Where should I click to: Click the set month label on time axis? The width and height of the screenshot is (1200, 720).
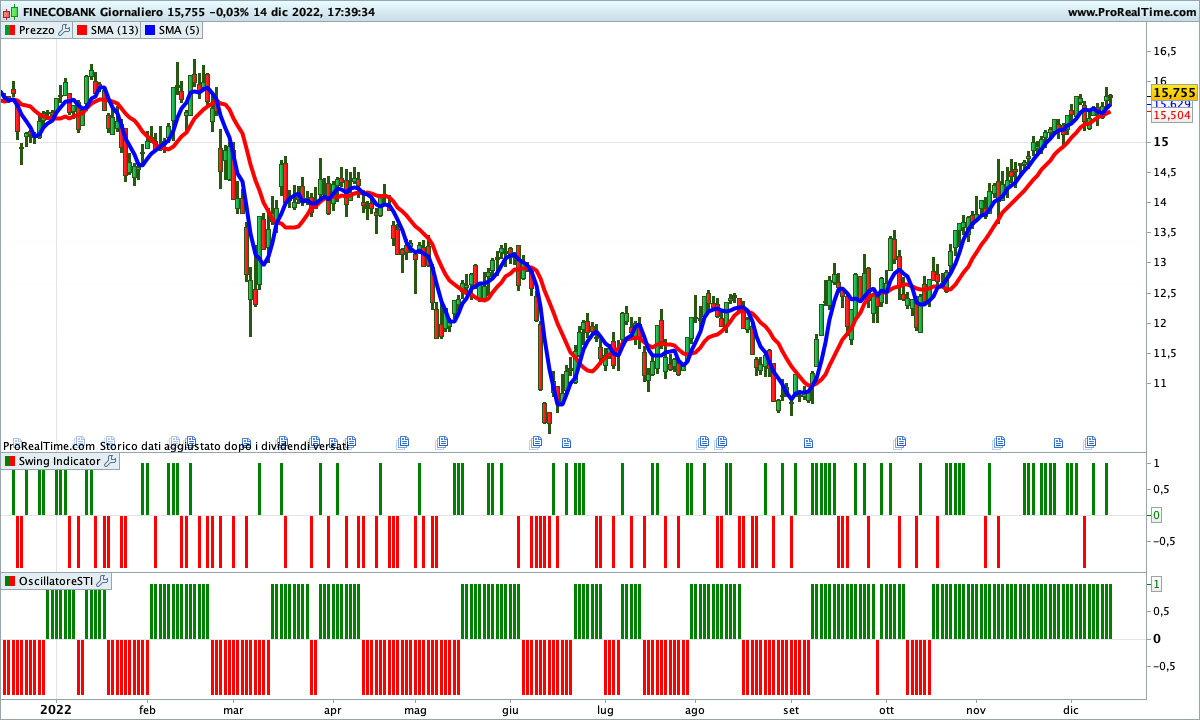(791, 709)
